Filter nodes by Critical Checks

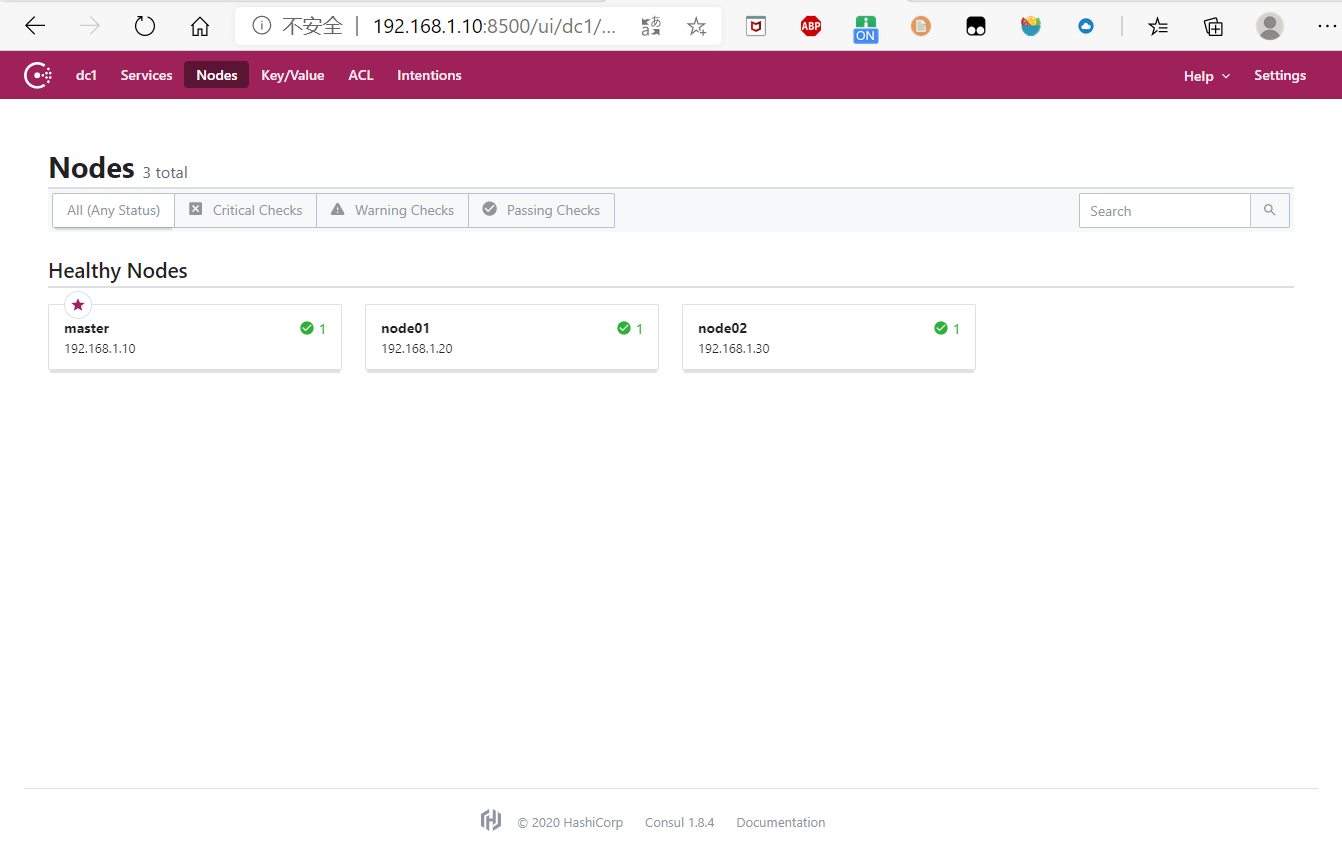click(246, 210)
